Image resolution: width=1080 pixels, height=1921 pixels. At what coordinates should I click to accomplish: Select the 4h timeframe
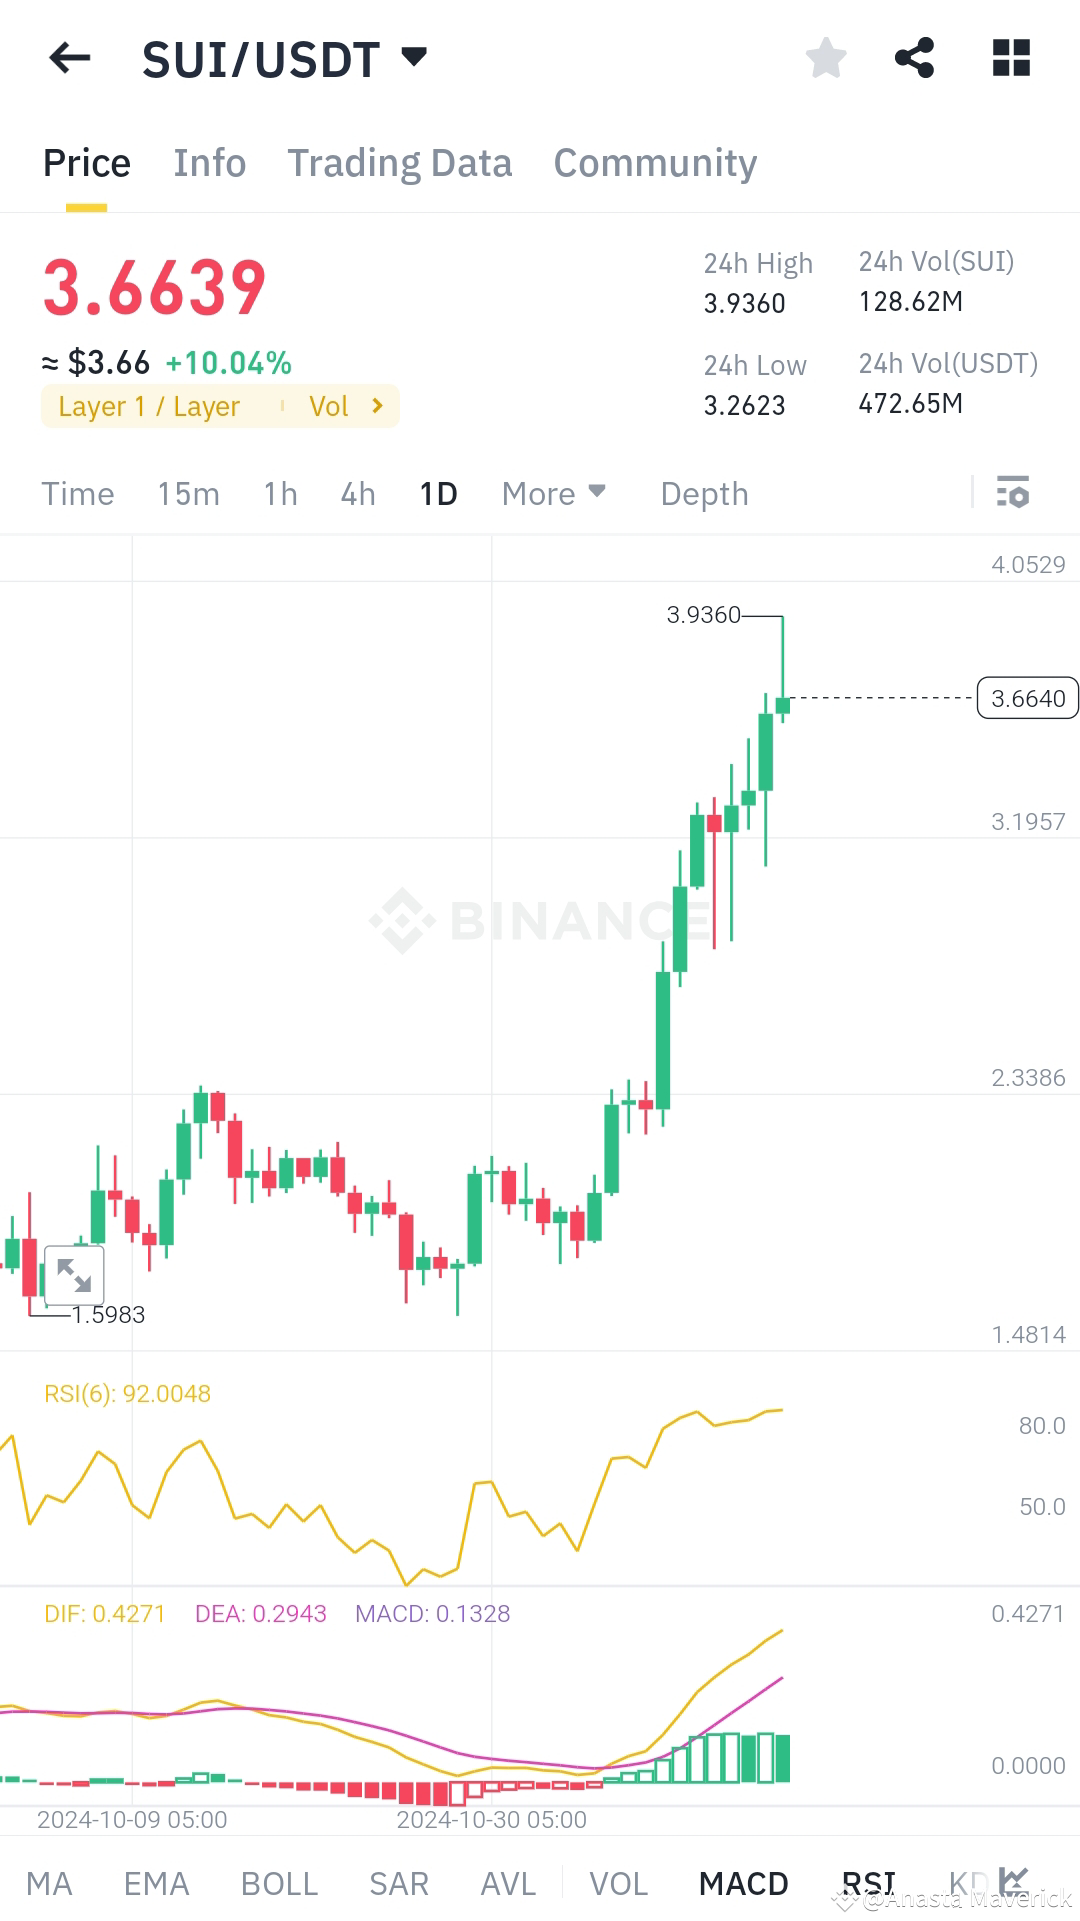[357, 493]
